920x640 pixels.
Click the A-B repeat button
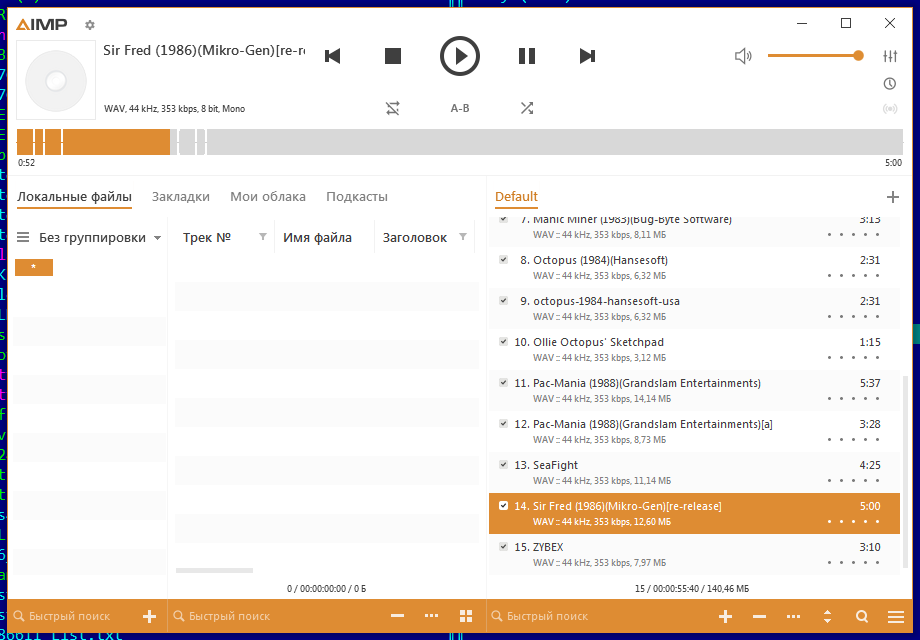pyautogui.click(x=460, y=108)
